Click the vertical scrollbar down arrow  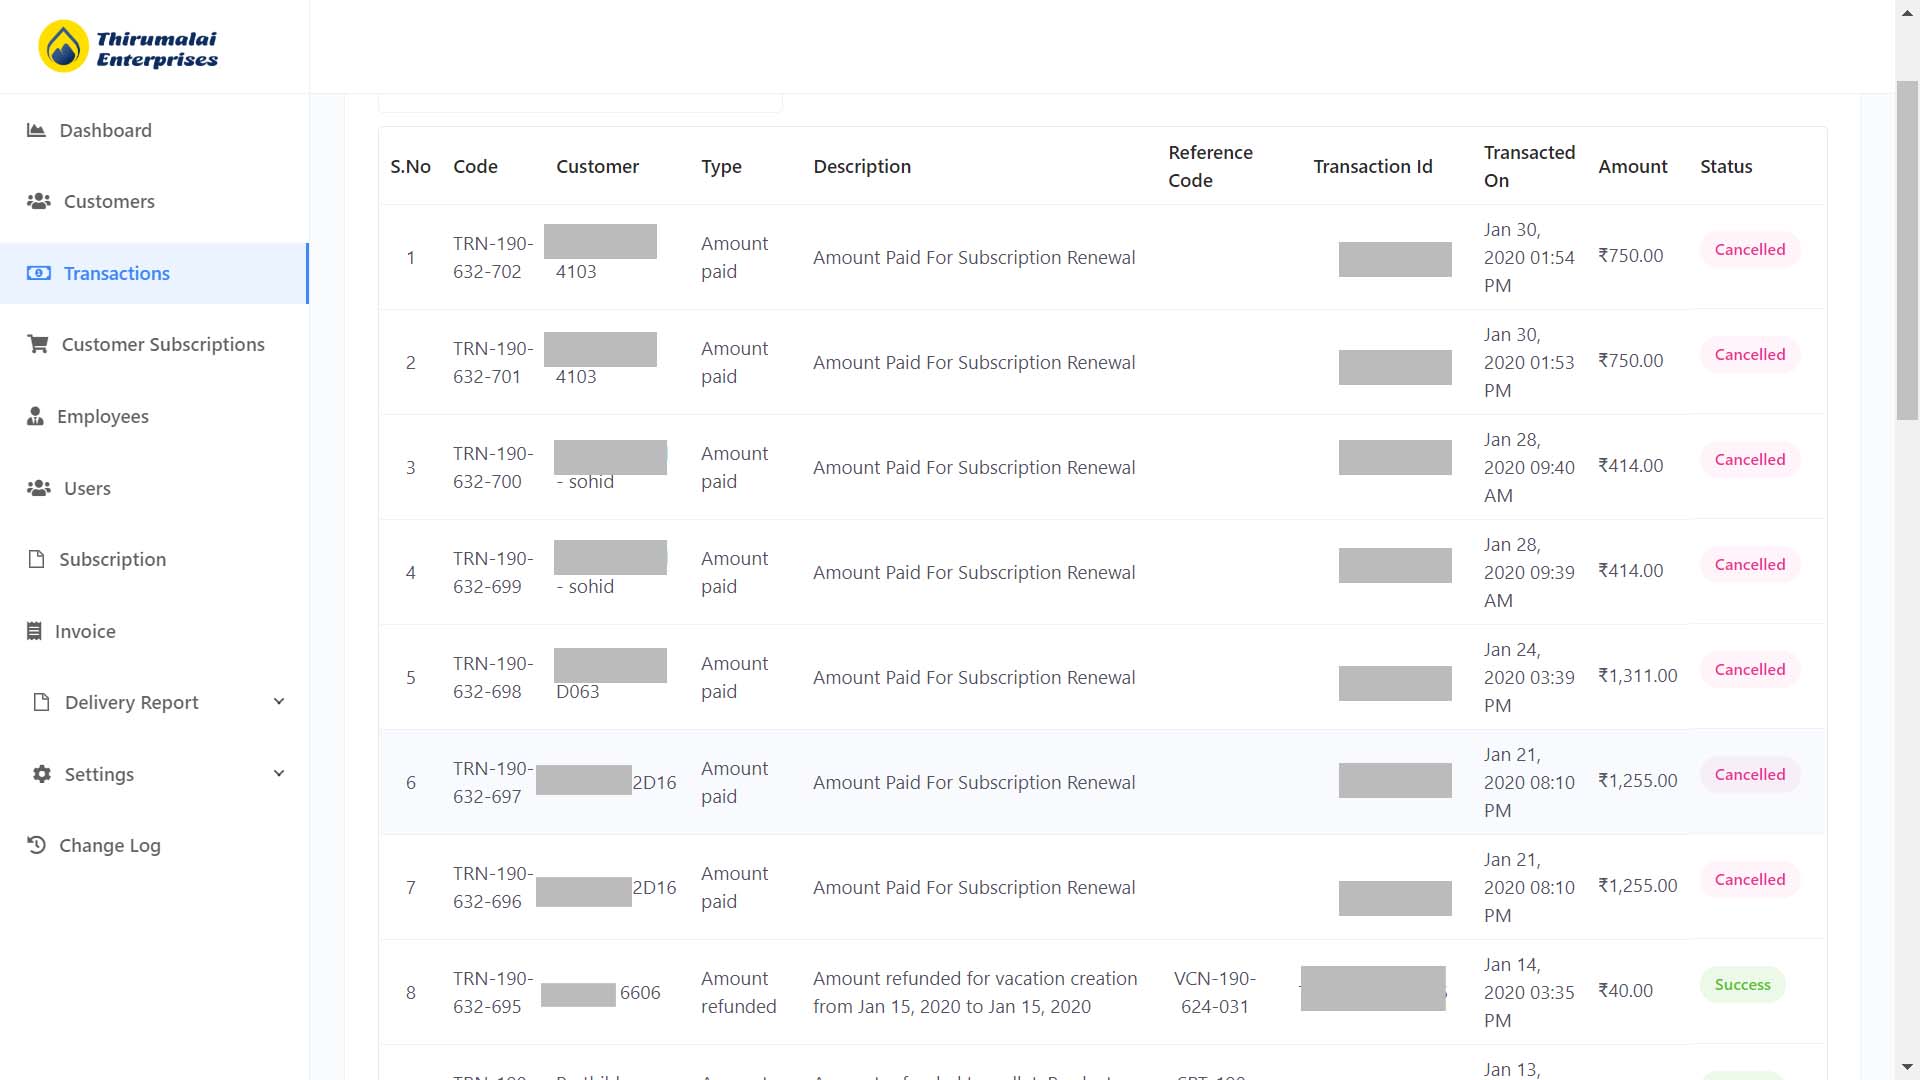coord(1907,1068)
